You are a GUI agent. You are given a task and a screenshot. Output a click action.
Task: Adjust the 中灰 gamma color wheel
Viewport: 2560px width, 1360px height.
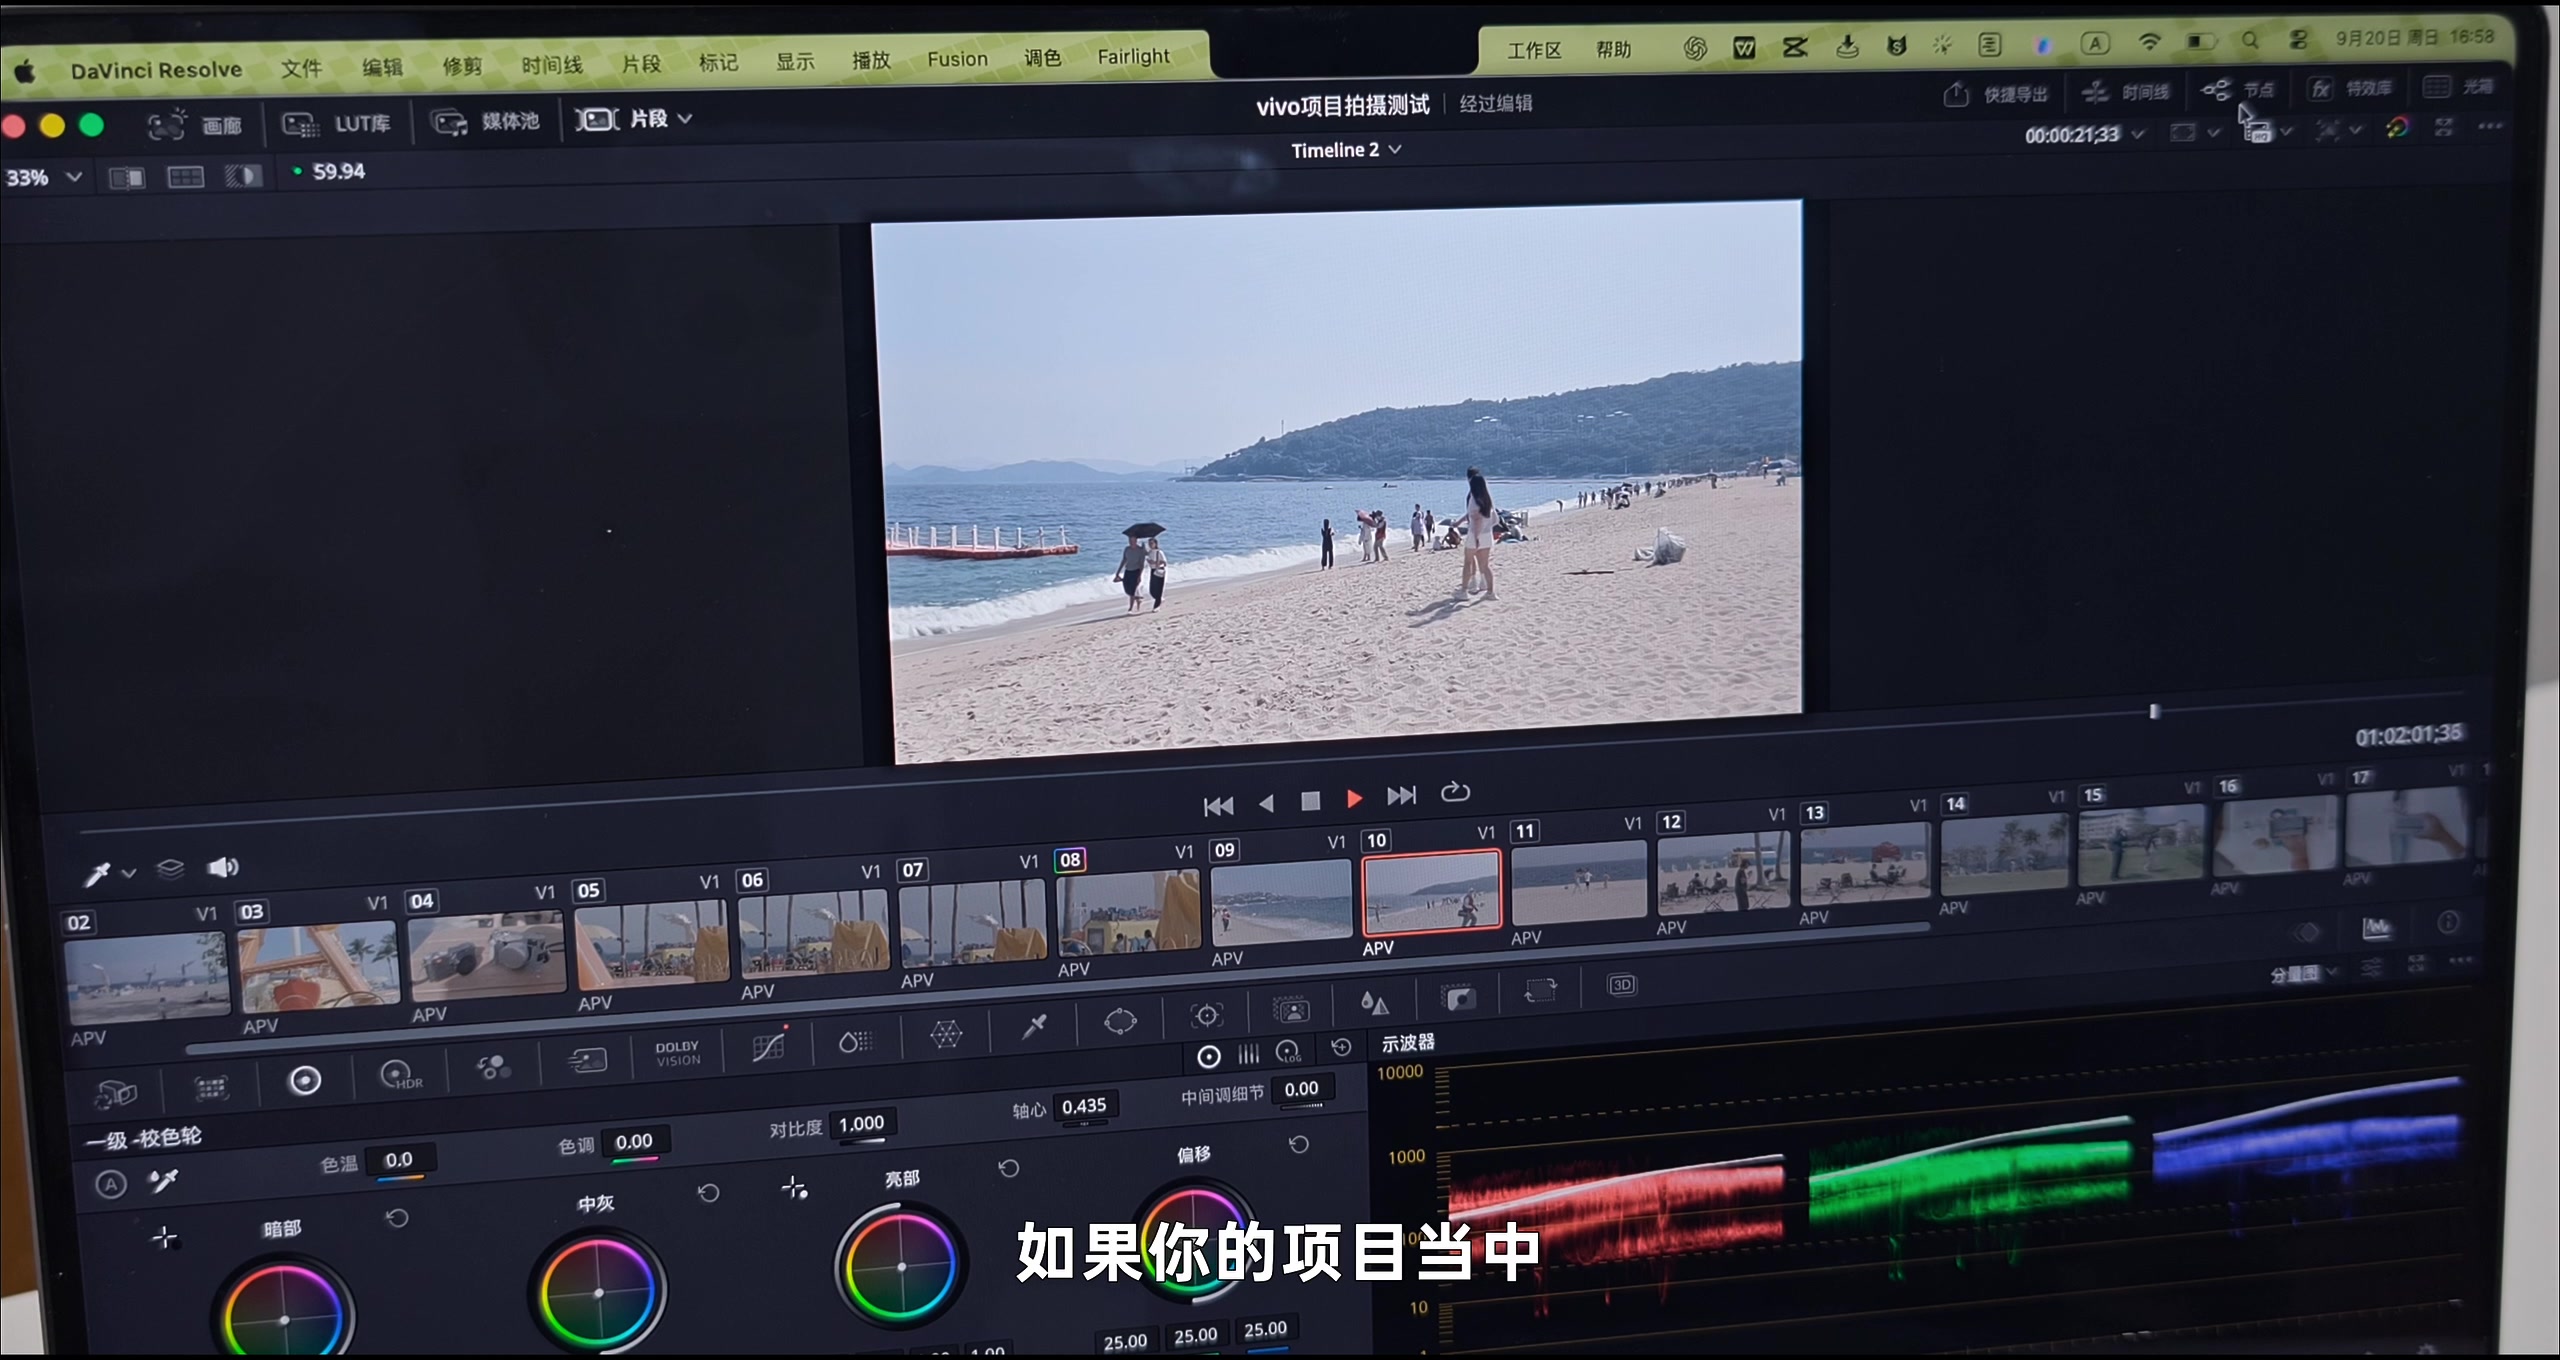(599, 1293)
